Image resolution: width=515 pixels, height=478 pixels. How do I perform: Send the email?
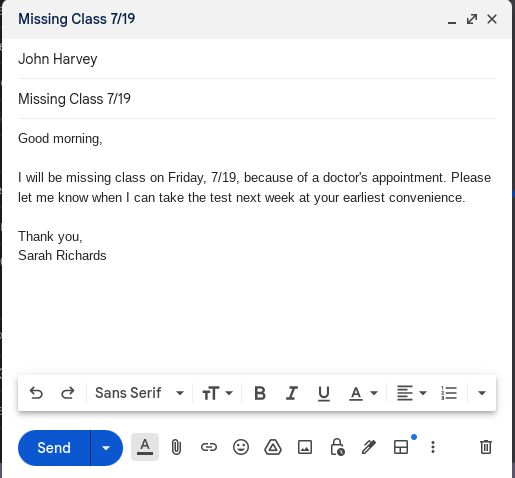pos(54,448)
